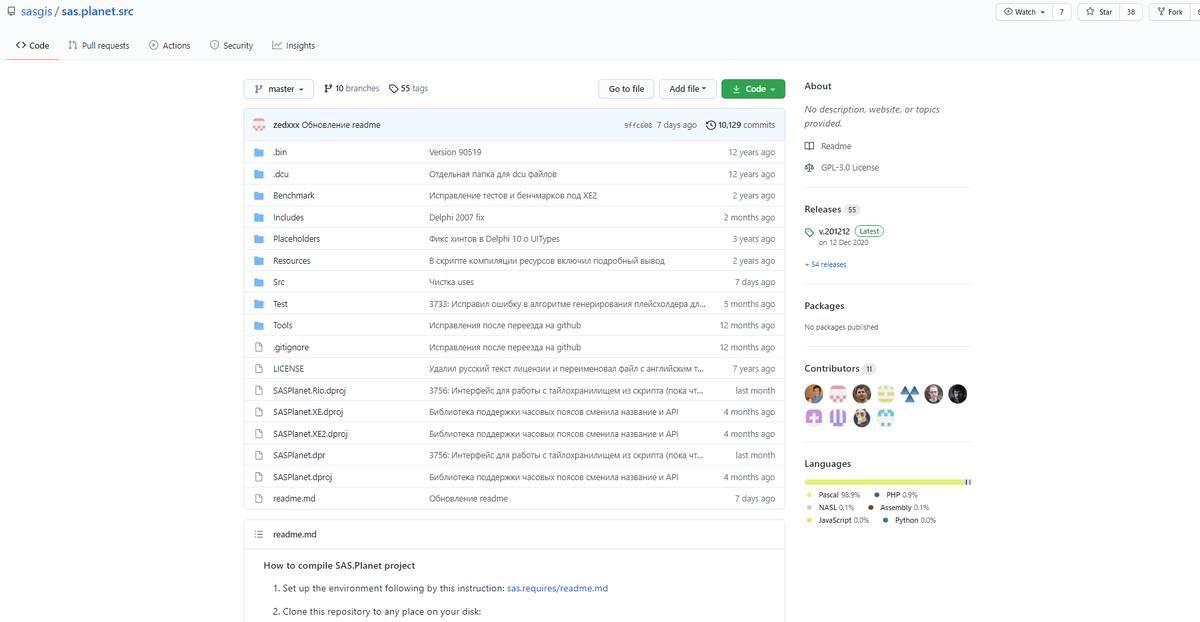Open the first contributor avatar
Image resolution: width=1200 pixels, height=622 pixels.
tap(814, 394)
